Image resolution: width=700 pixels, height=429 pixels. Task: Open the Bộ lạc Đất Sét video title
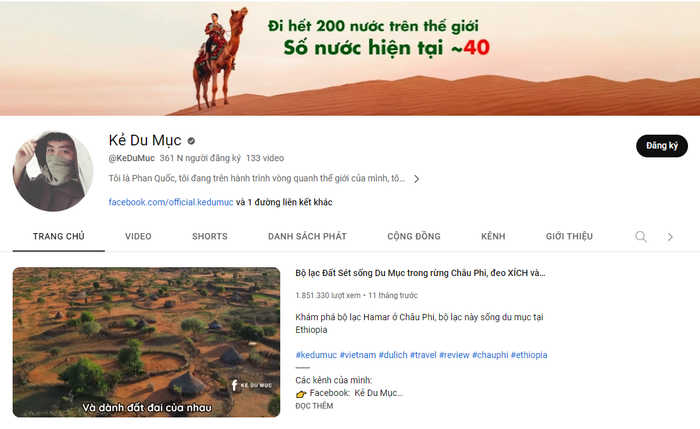[420, 273]
